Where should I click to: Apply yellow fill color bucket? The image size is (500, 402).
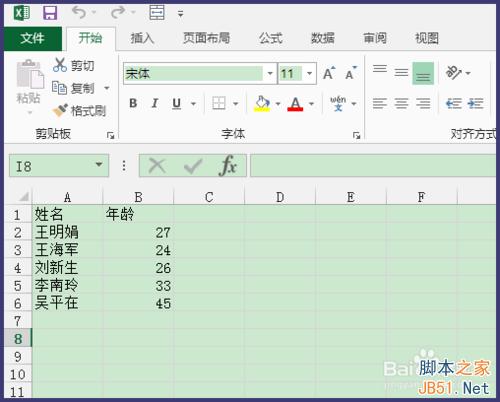point(262,104)
